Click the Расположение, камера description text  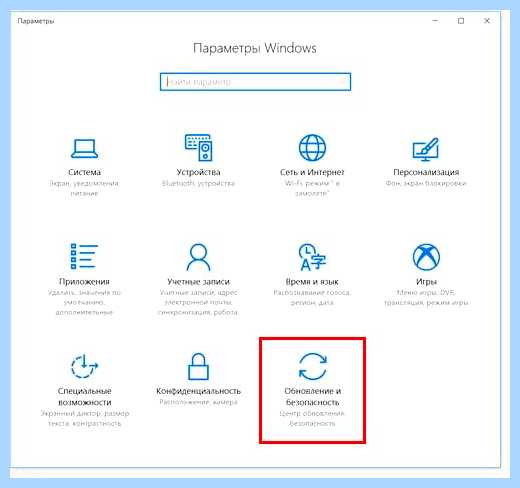[x=198, y=402]
